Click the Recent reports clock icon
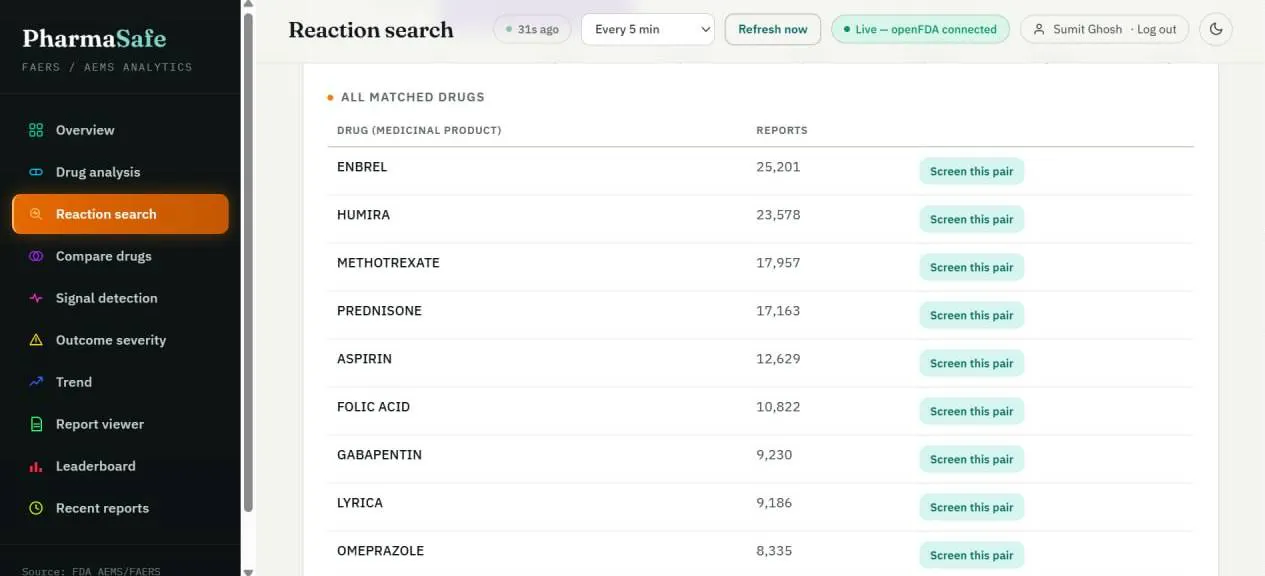The image size is (1265, 576). point(36,508)
